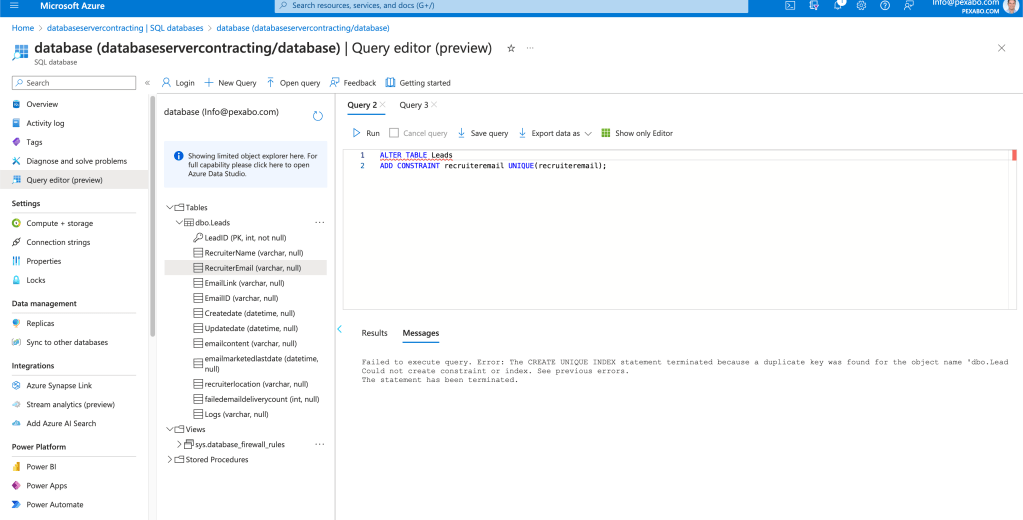Expand Stored Procedures folder
Image resolution: width=1023 pixels, height=520 pixels.
coord(170,459)
